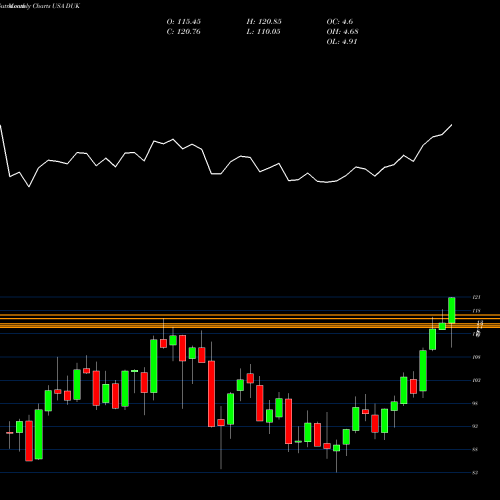The image size is (500, 500).
Task: Click the 83 price axis label
Action: point(475,472)
